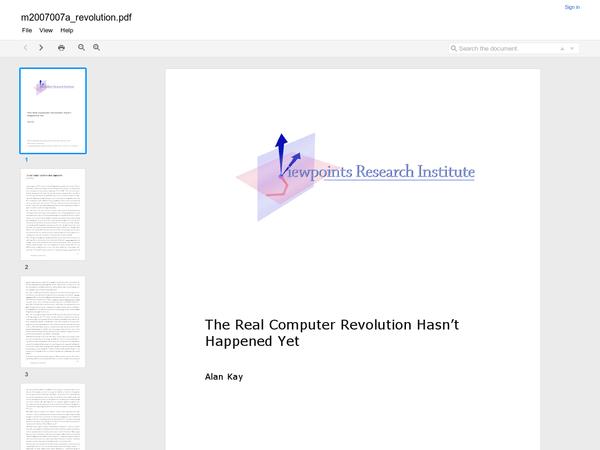Viewport: 600px width, 450px height.
Task: Open the Help menu
Action: (x=67, y=30)
